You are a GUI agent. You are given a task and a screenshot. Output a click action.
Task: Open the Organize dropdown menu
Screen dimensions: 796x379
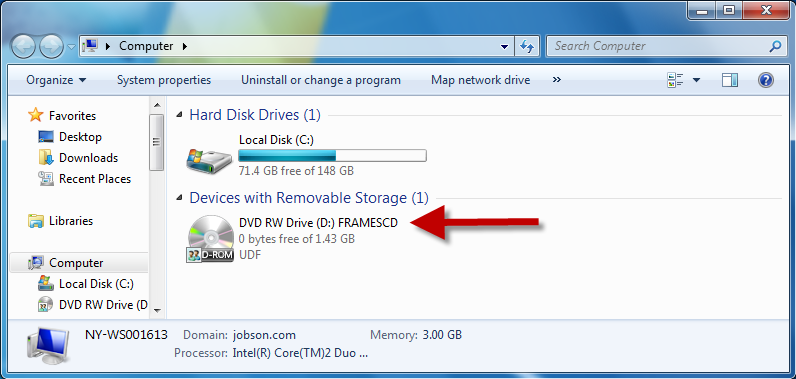click(x=56, y=80)
